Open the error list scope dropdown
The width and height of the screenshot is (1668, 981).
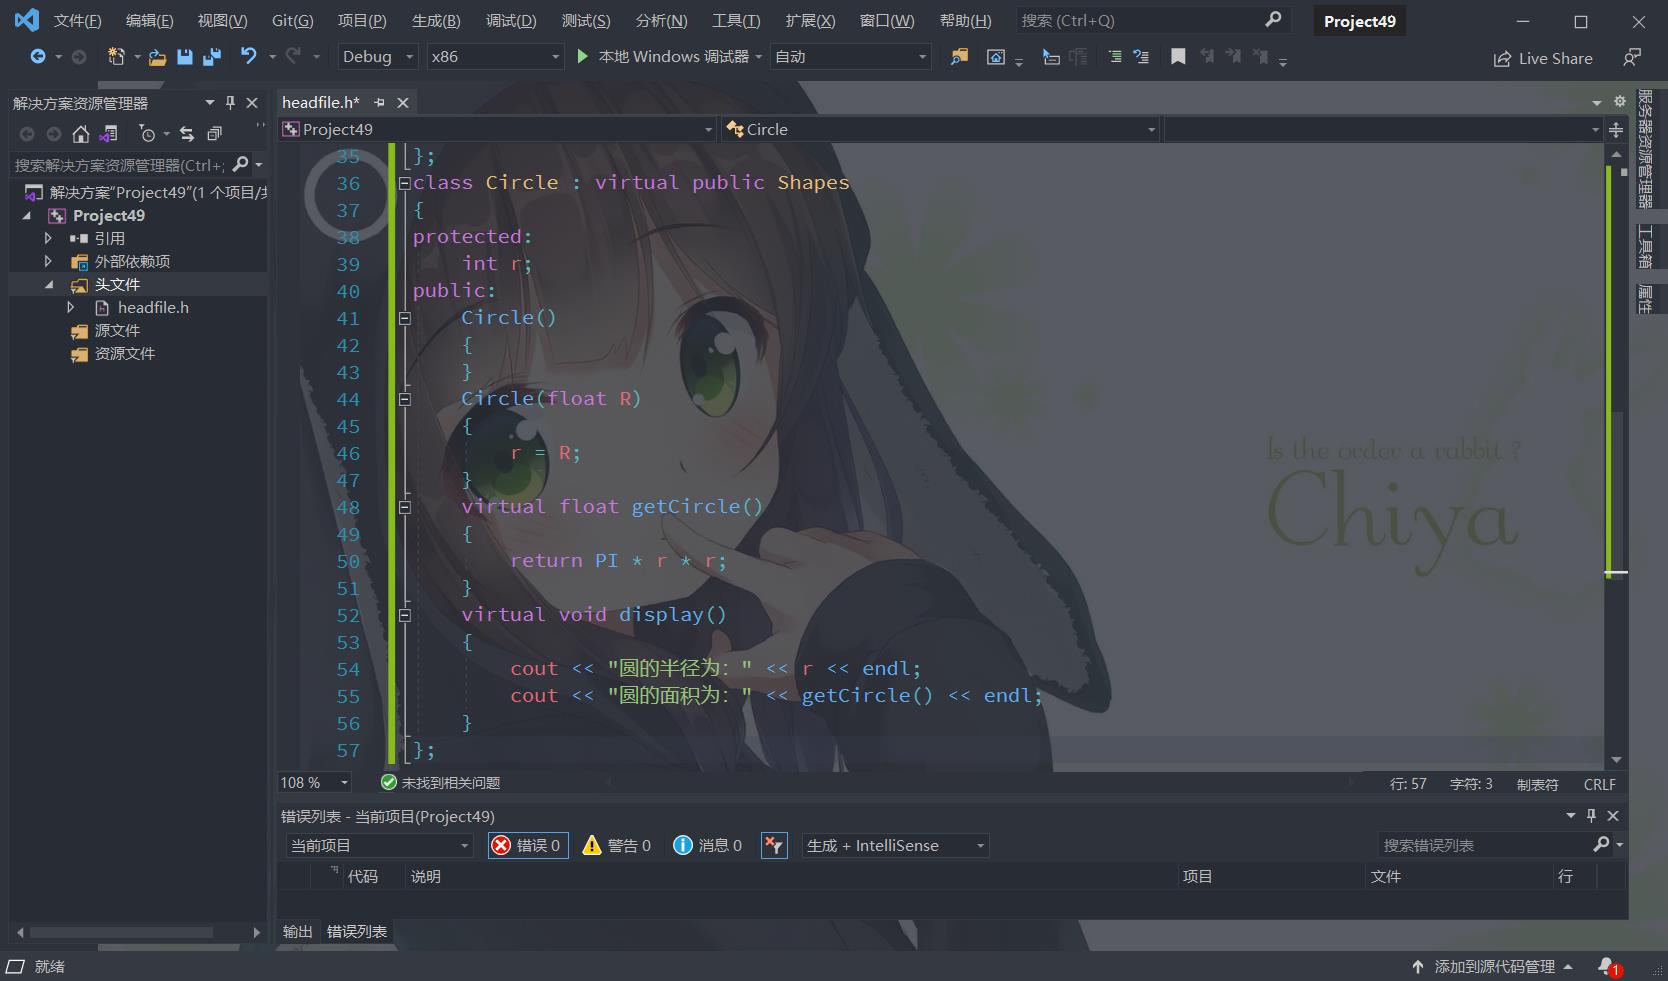(379, 846)
